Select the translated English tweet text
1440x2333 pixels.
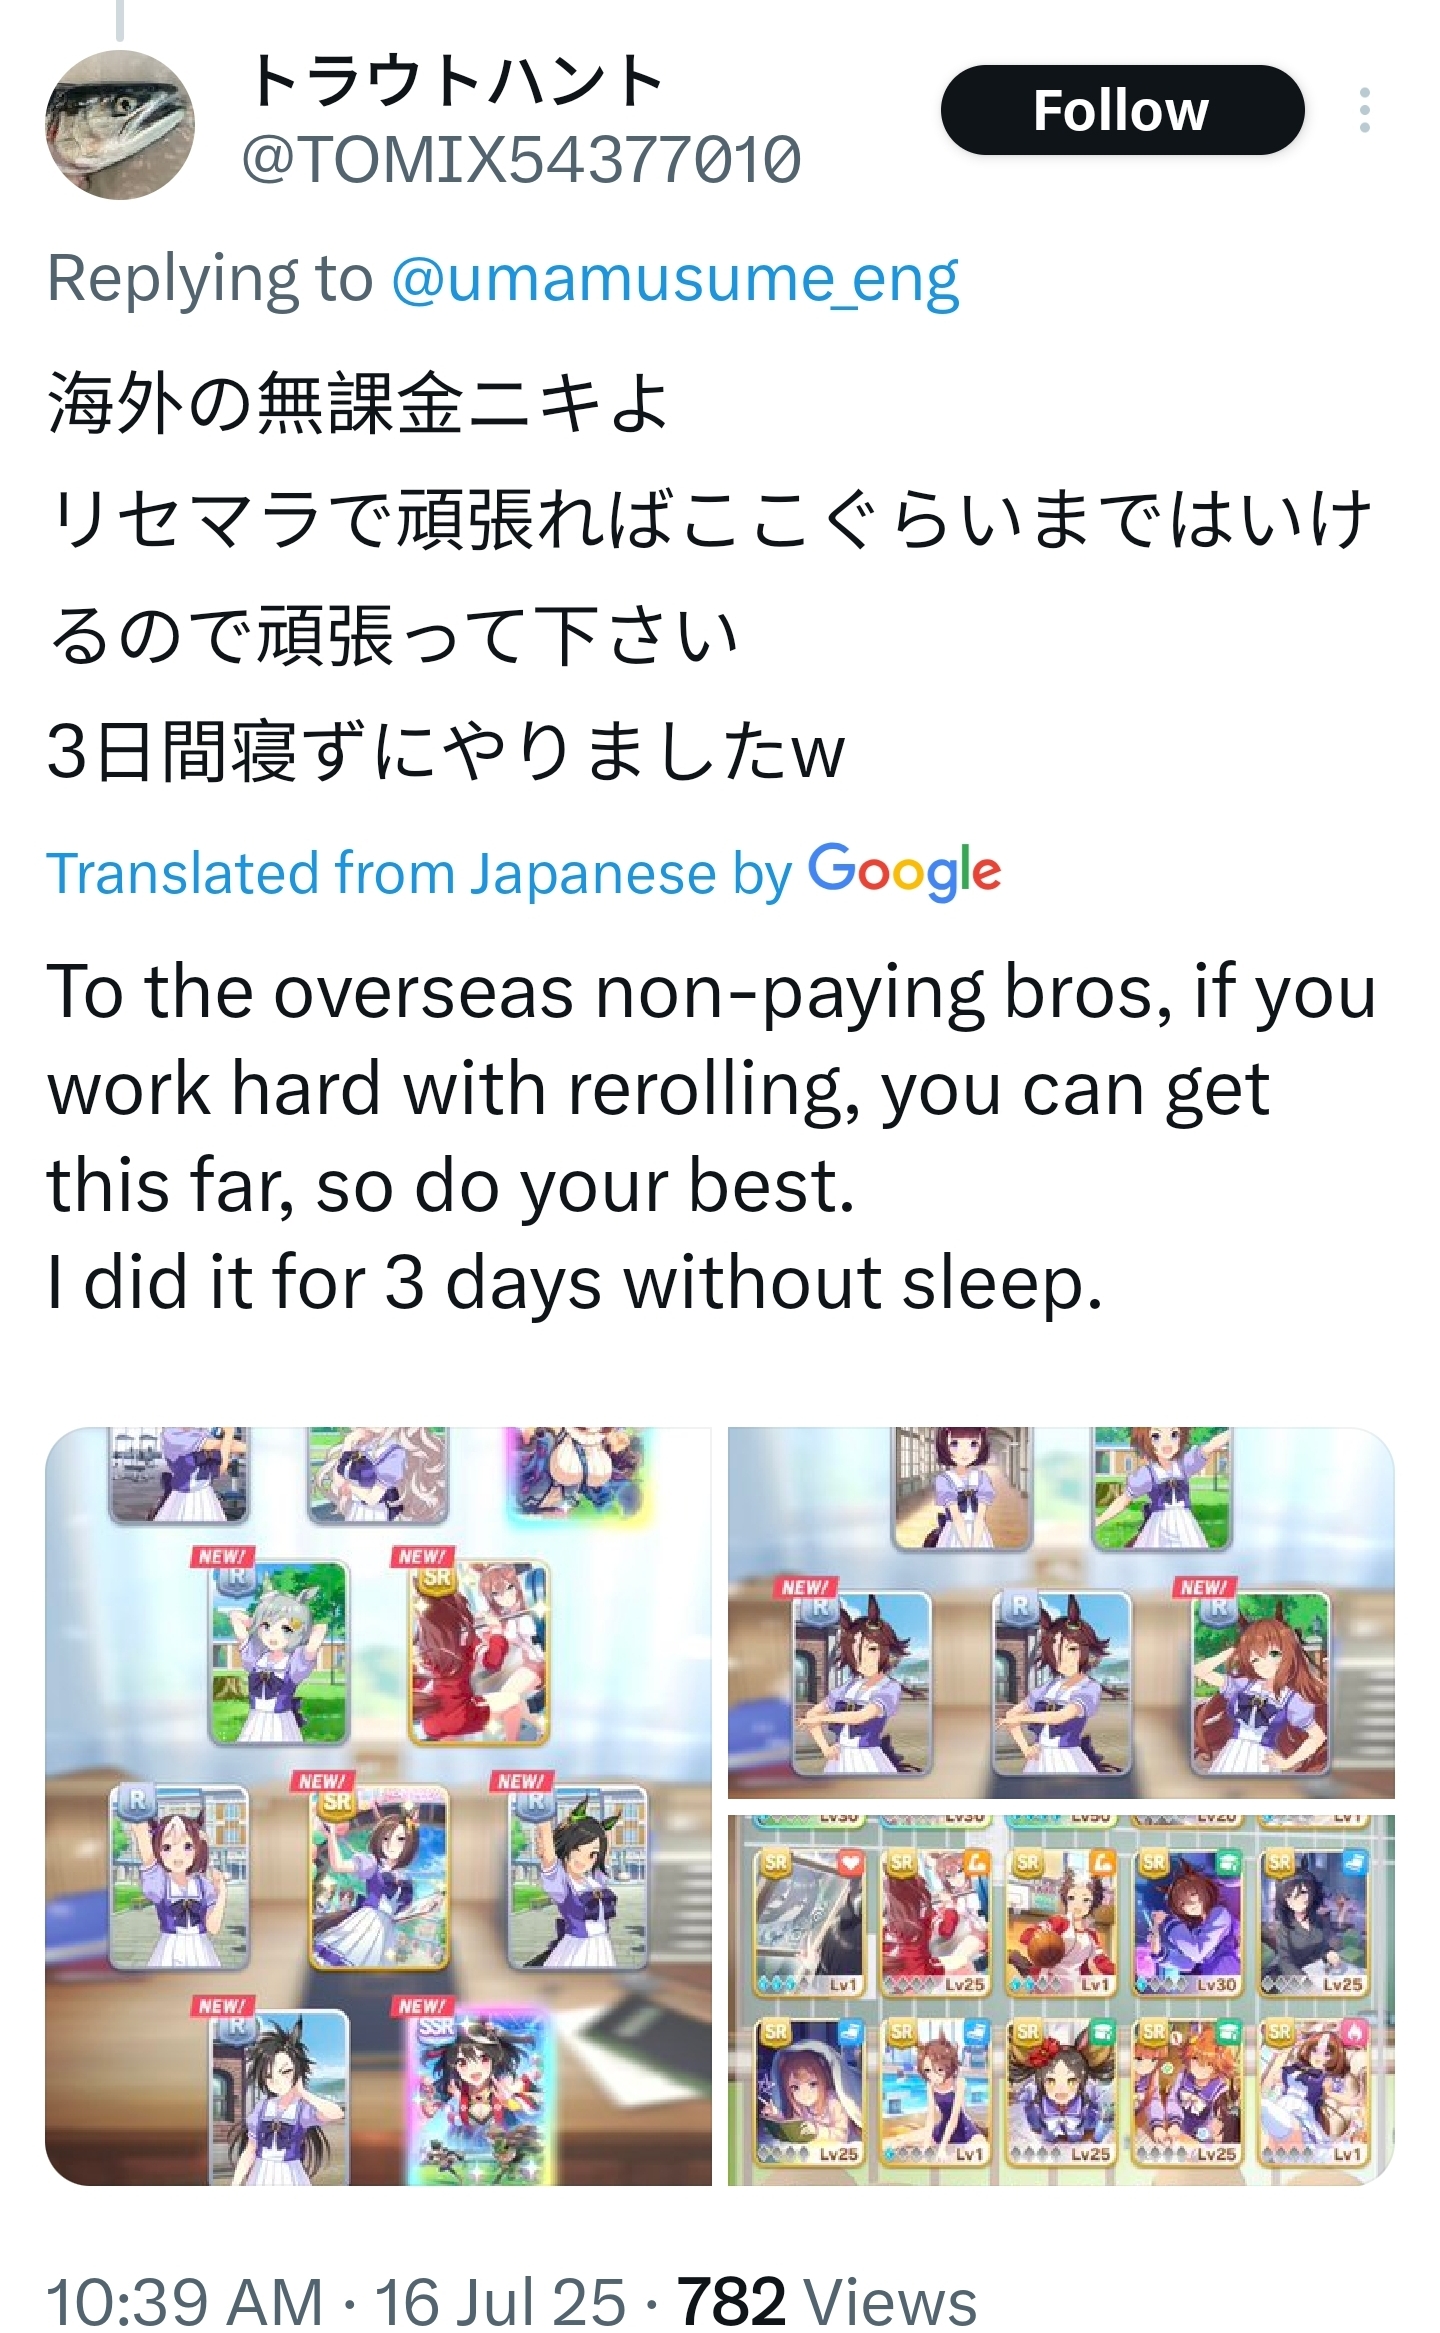coord(712,1137)
